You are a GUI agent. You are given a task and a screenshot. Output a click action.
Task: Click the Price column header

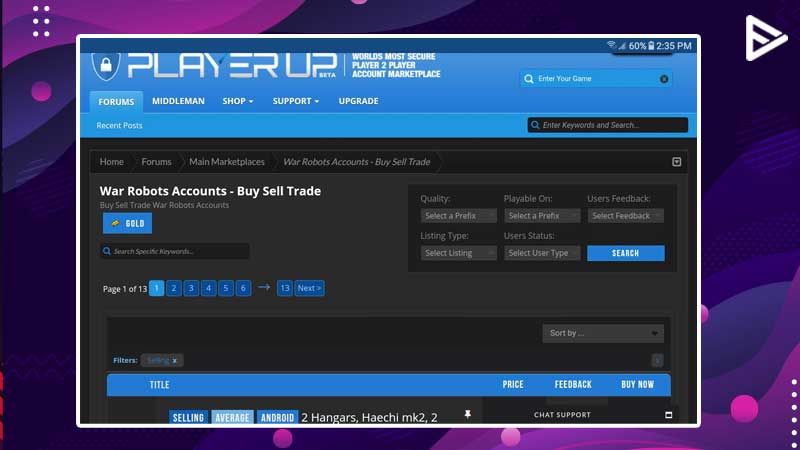pyautogui.click(x=513, y=385)
